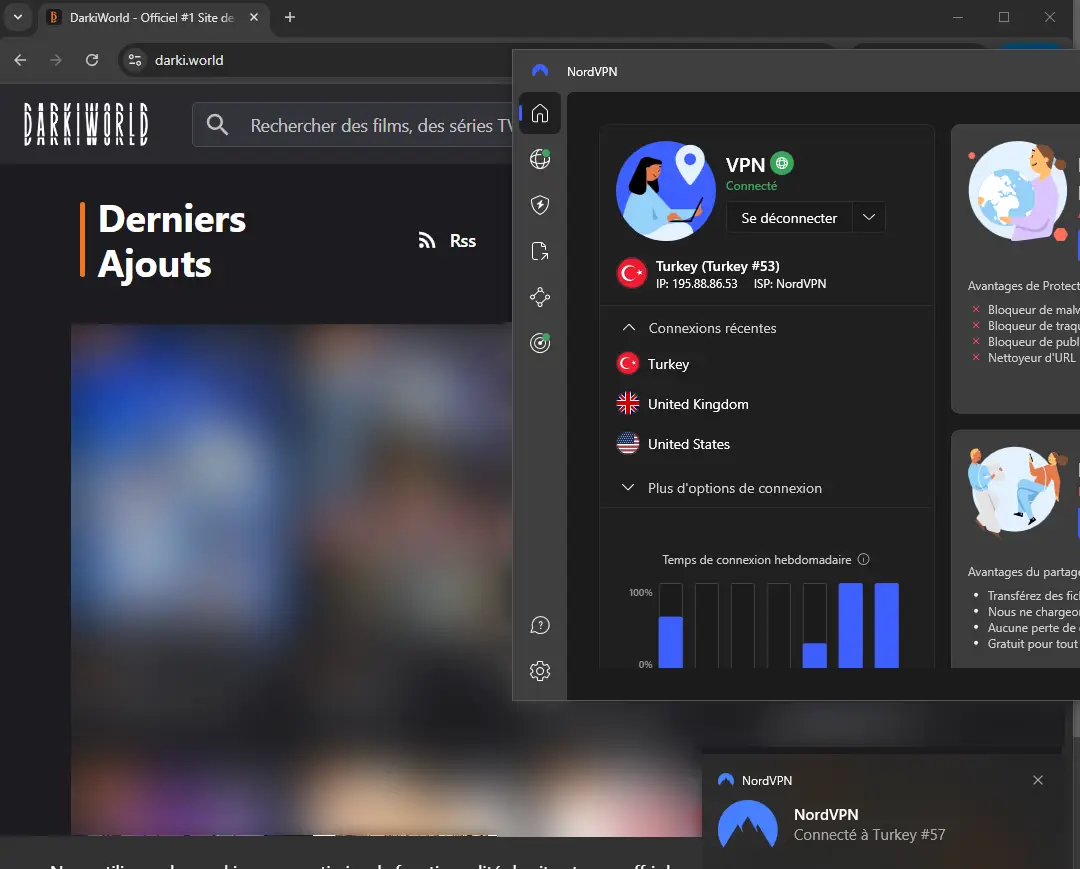This screenshot has height=869, width=1080.
Task: Click the first bar of weekly connection chart
Action: [671, 625]
